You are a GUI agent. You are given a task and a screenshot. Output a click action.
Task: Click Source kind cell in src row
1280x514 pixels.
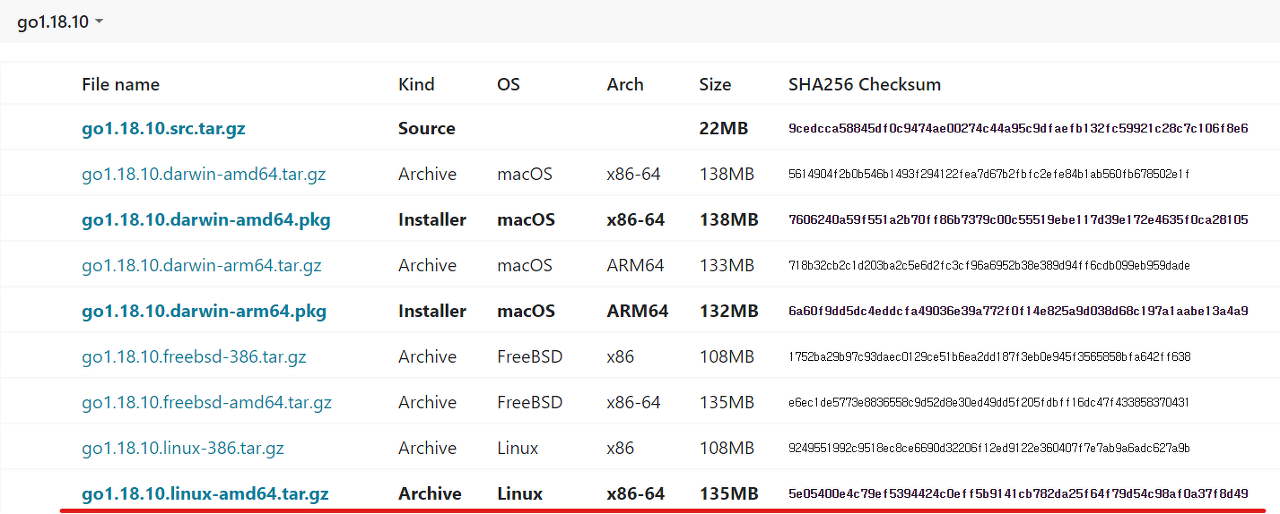pos(426,128)
